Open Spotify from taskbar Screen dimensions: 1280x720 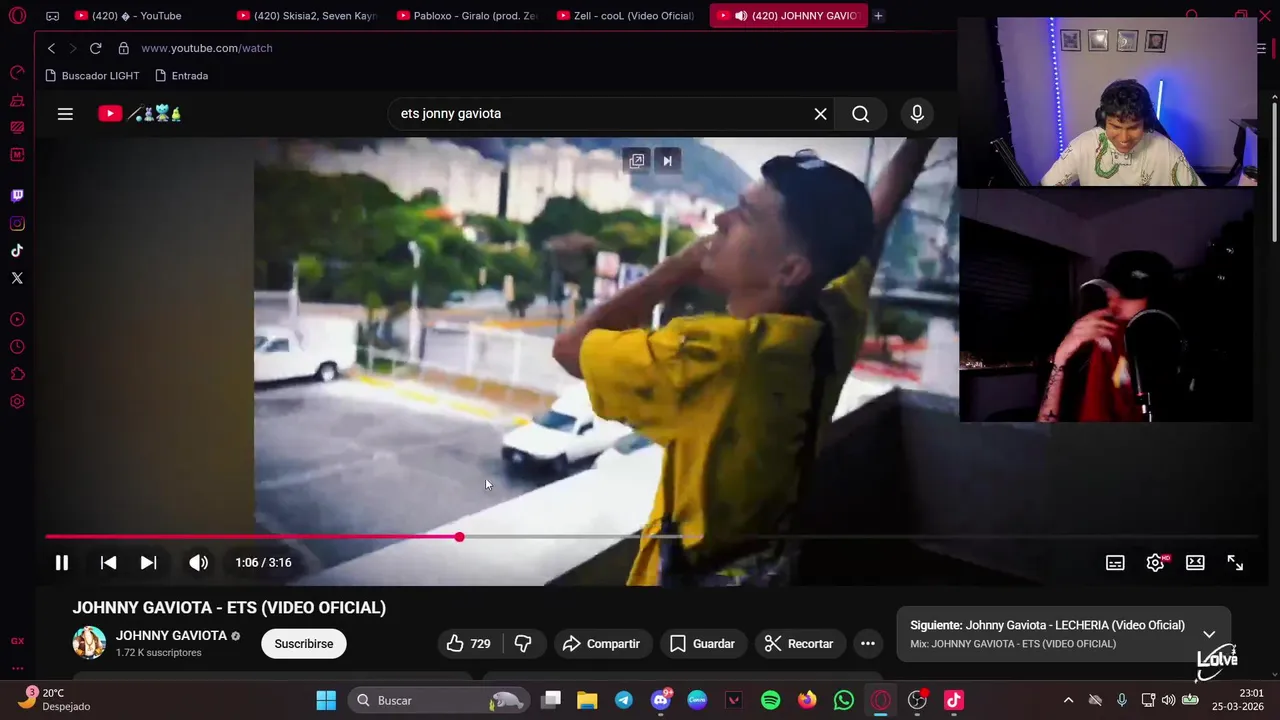click(x=770, y=700)
